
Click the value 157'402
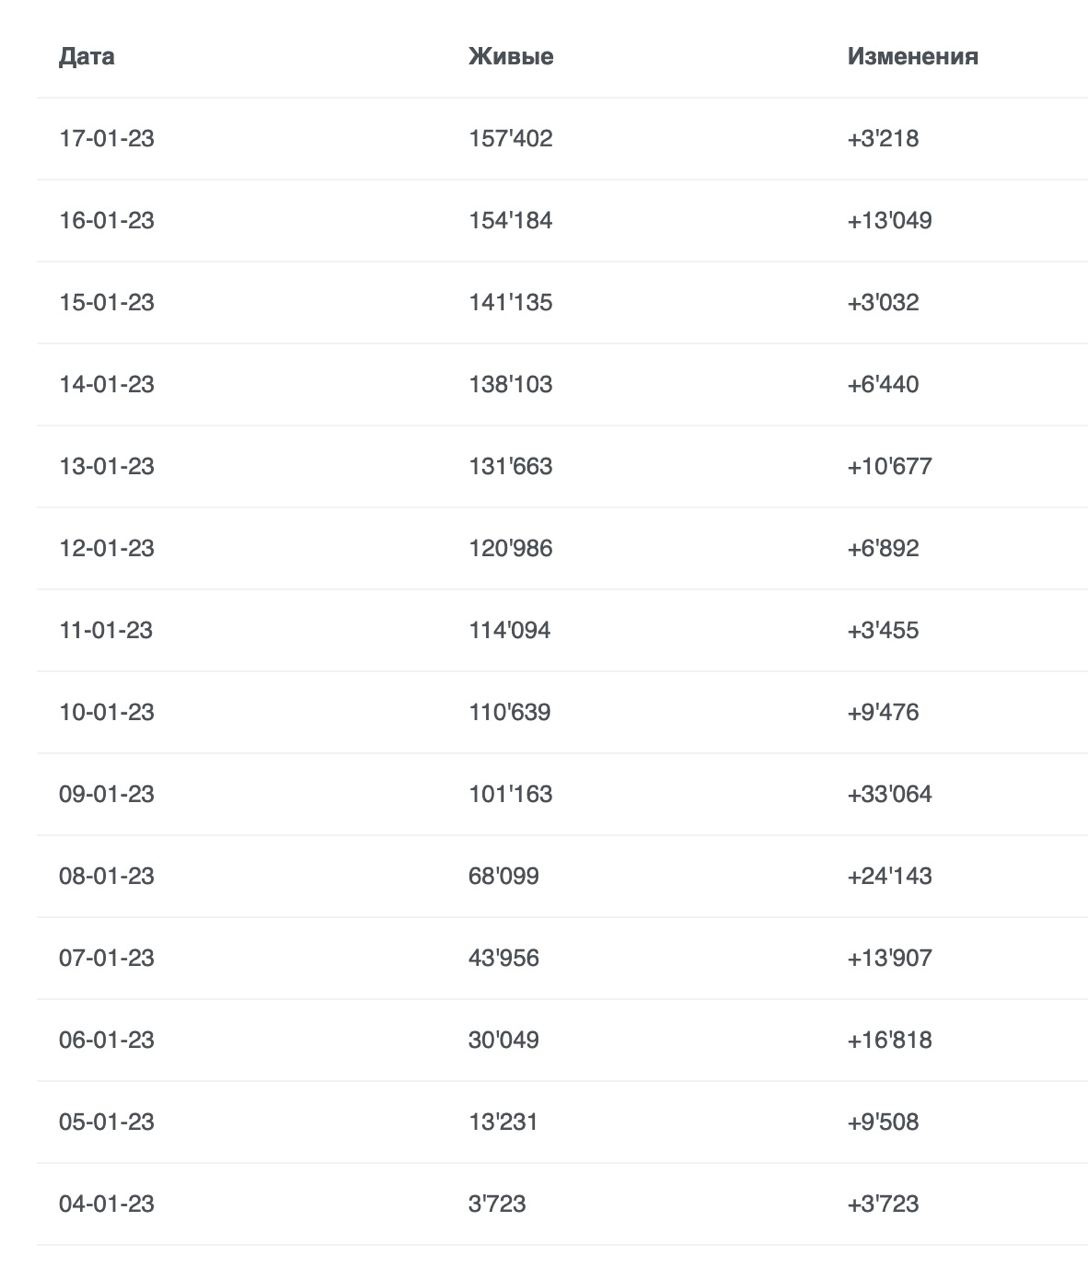pos(510,138)
